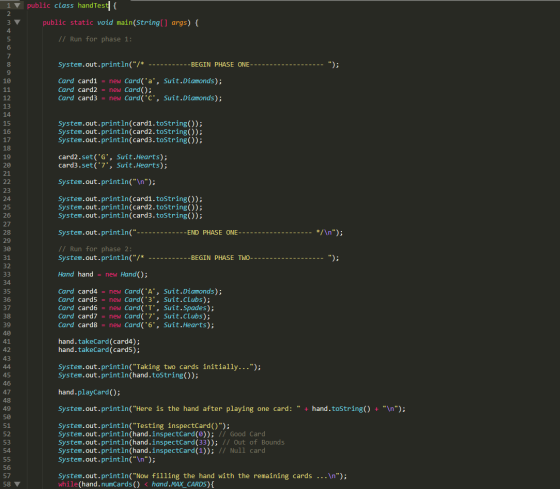Click "Card card2 = new Card();" line
The image size is (560, 489).
(105, 90)
